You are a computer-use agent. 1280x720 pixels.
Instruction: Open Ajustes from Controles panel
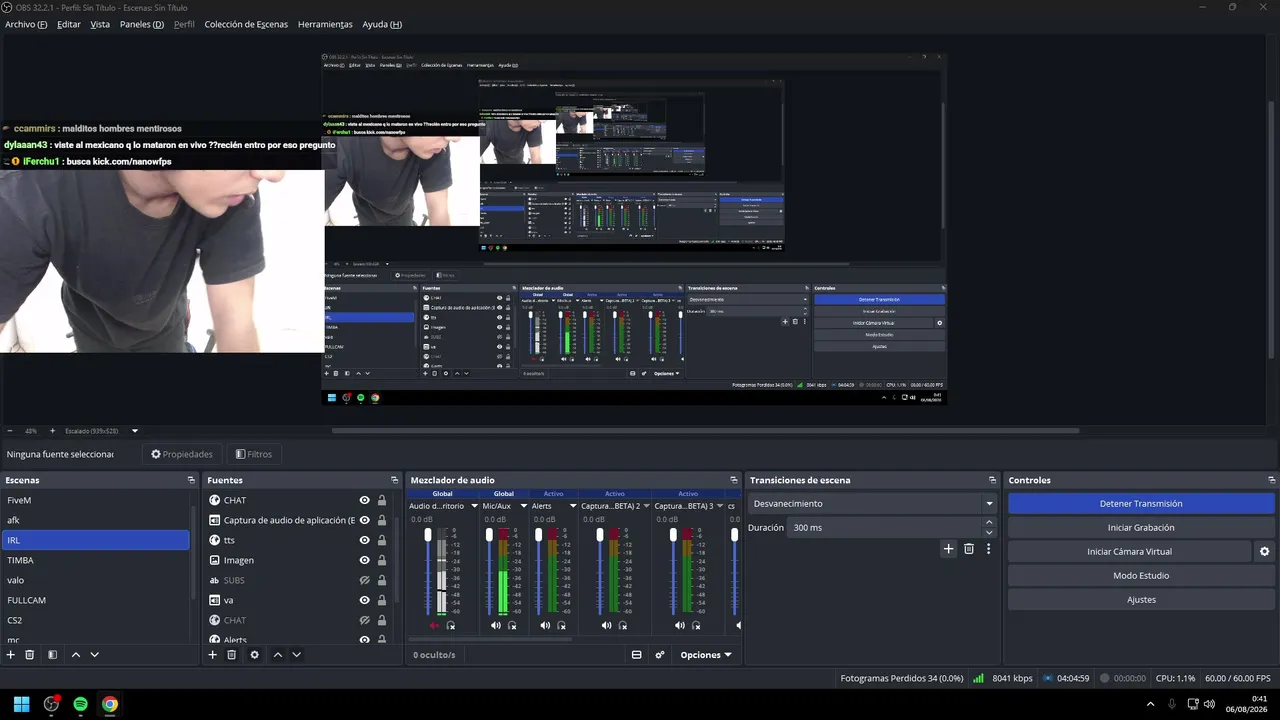[1141, 600]
